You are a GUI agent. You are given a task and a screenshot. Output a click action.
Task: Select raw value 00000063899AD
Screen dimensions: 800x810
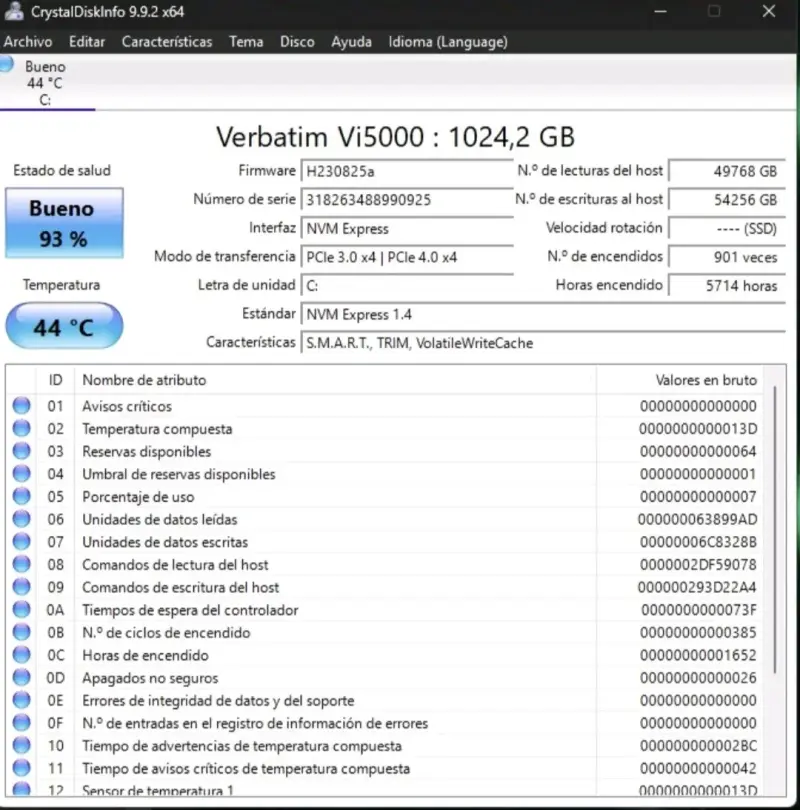point(697,519)
